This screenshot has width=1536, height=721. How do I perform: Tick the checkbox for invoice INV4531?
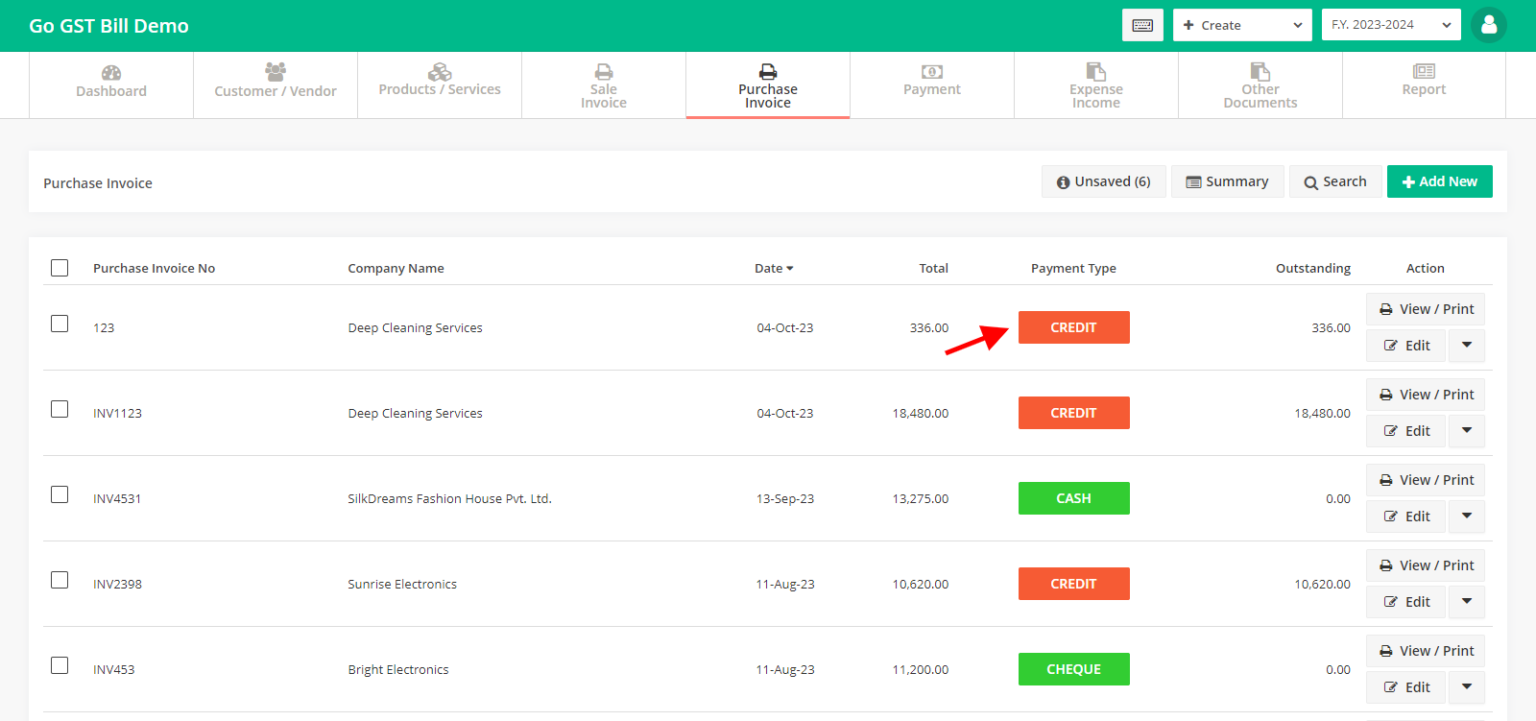59,494
